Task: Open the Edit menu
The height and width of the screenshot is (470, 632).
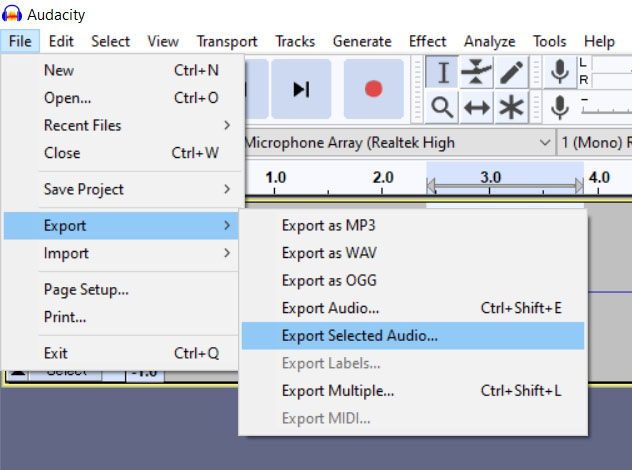Action: point(61,41)
